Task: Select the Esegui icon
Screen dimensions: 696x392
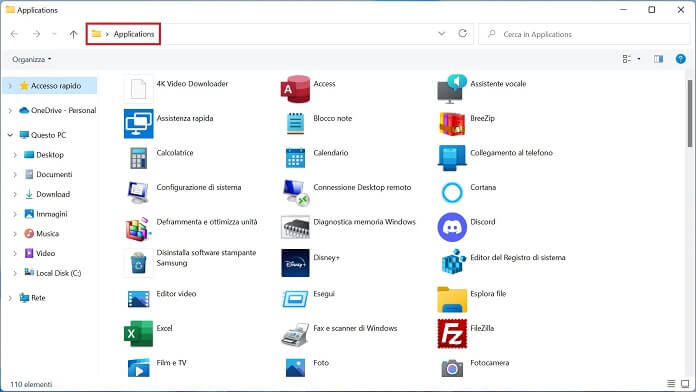Action: [x=295, y=299]
